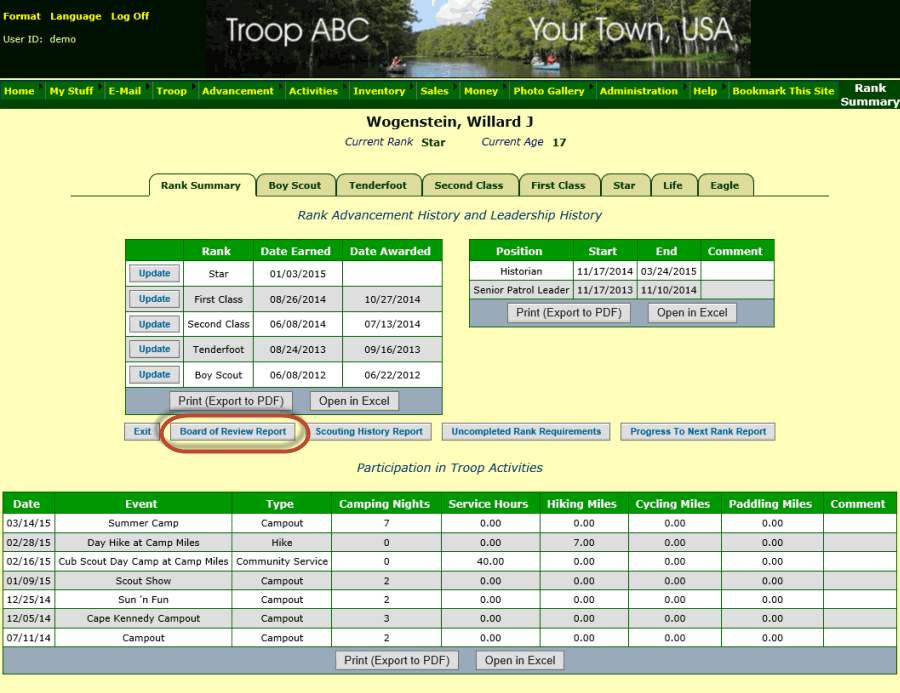Click the Scout Show event cell
Screen dimensions: 900x693
143,580
